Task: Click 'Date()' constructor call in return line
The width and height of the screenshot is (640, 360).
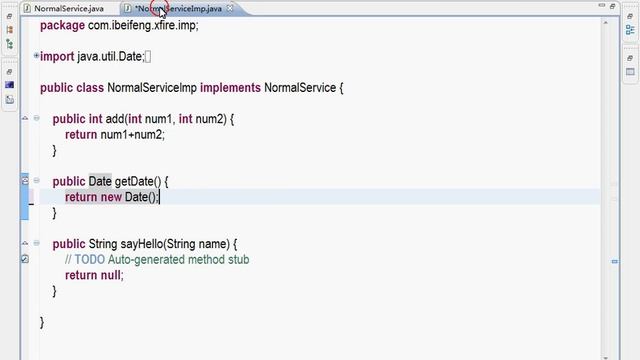Action: (140, 197)
